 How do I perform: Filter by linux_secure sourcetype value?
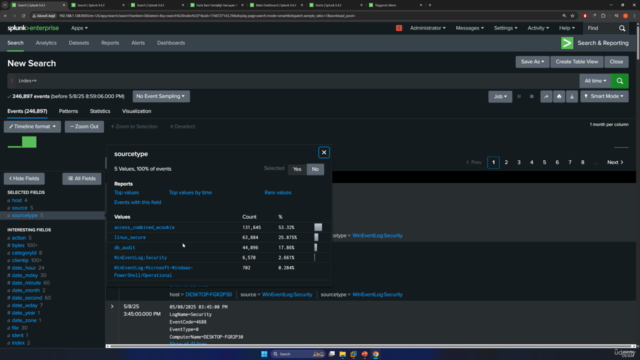pos(130,237)
